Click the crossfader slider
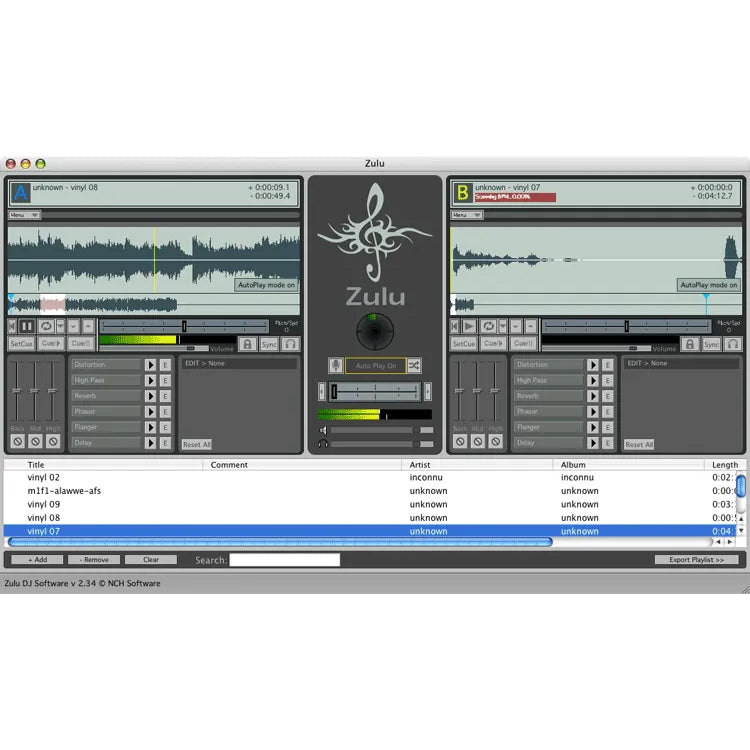750x750 pixels. coord(375,391)
